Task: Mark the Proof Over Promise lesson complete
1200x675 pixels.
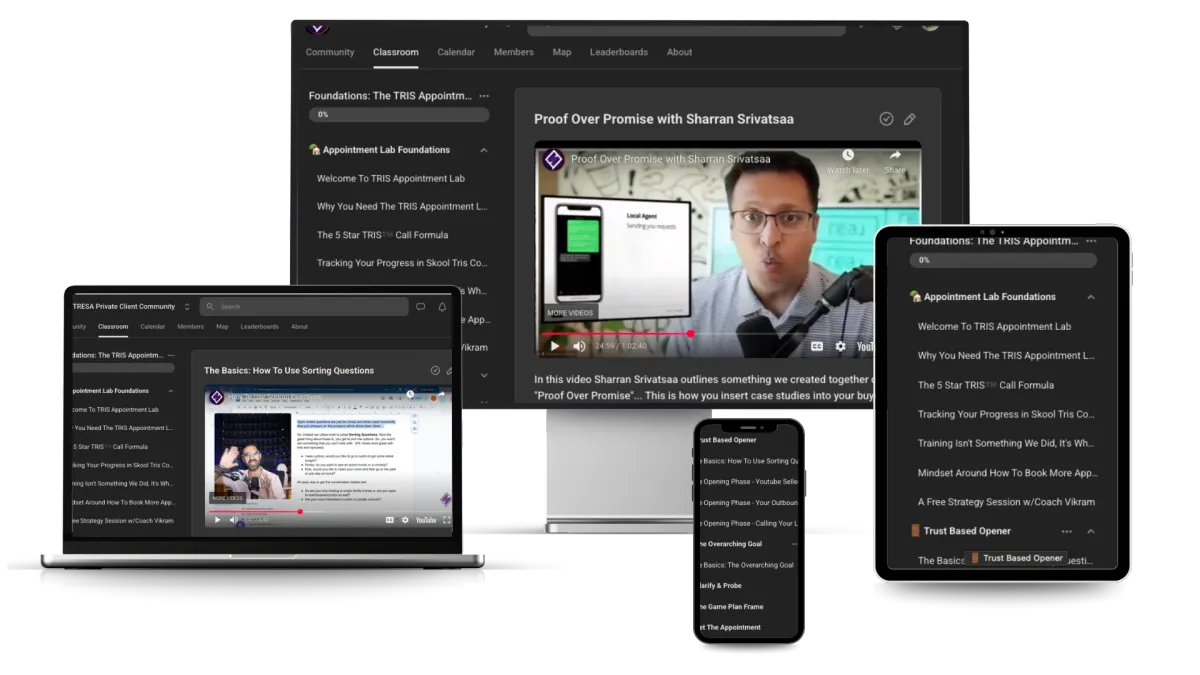Action: coord(886,119)
